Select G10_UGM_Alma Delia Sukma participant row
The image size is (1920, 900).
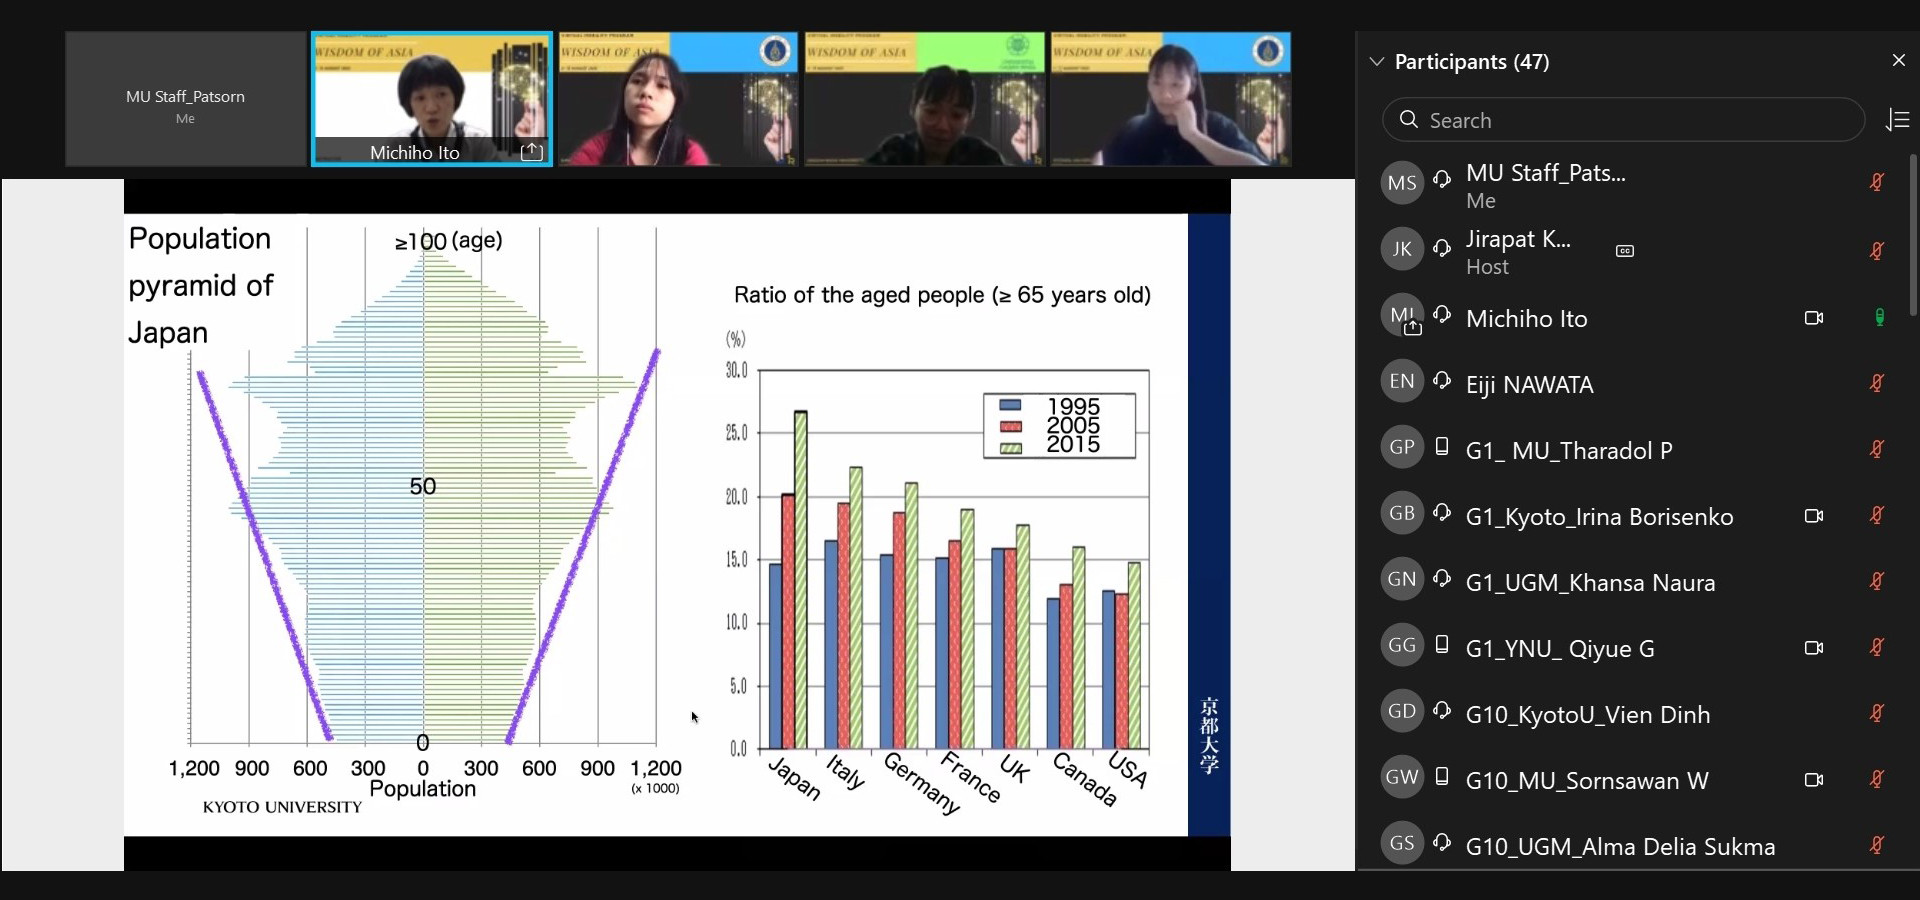pyautogui.click(x=1620, y=846)
